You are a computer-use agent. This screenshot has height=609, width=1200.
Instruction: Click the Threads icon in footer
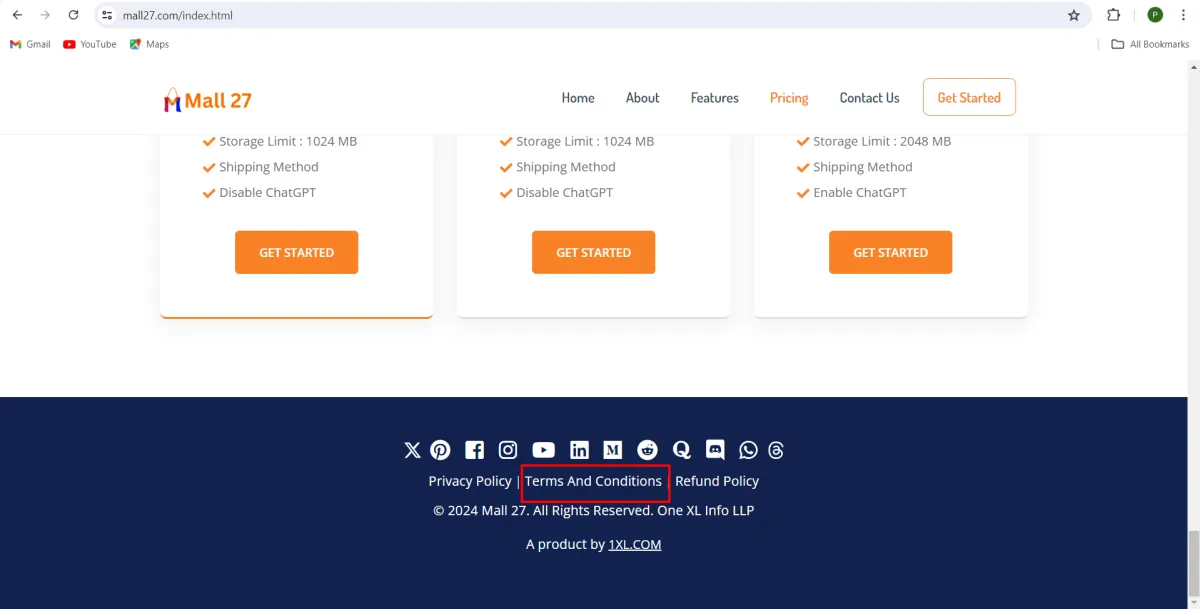(776, 450)
